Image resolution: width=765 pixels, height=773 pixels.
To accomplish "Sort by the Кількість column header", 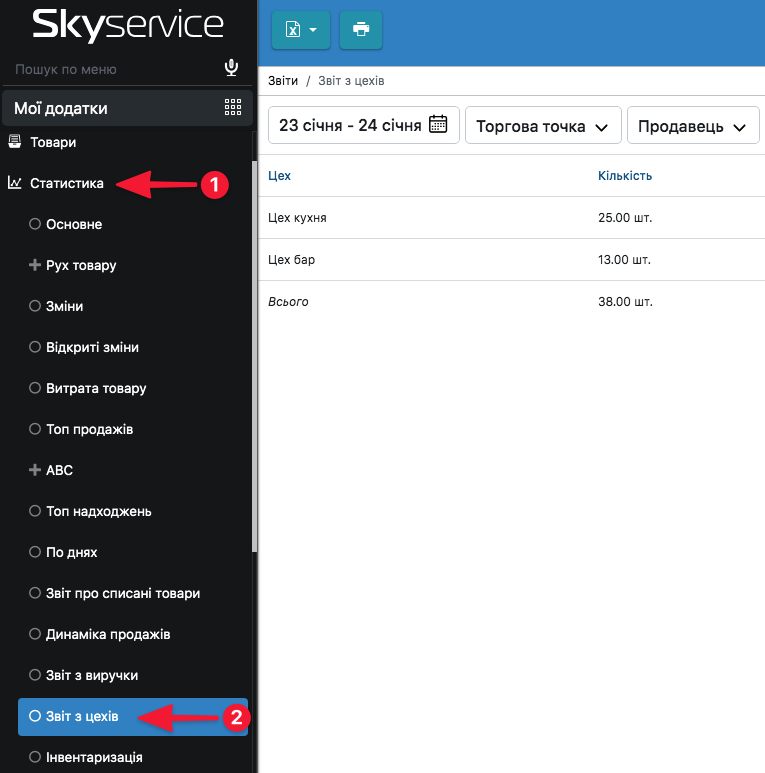I will 625,176.
